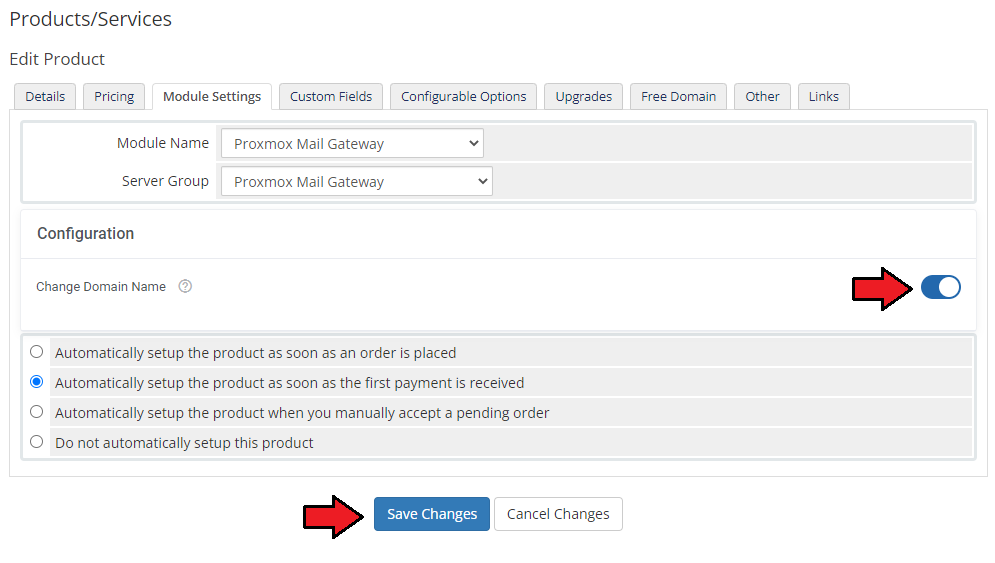Open the Server Group dropdown

click(357, 182)
